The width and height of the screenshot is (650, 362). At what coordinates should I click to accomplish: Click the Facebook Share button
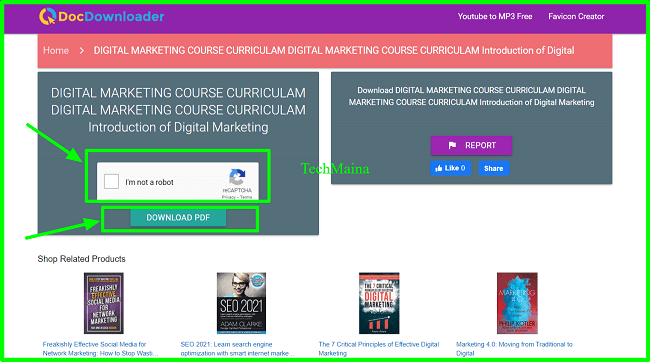(494, 168)
